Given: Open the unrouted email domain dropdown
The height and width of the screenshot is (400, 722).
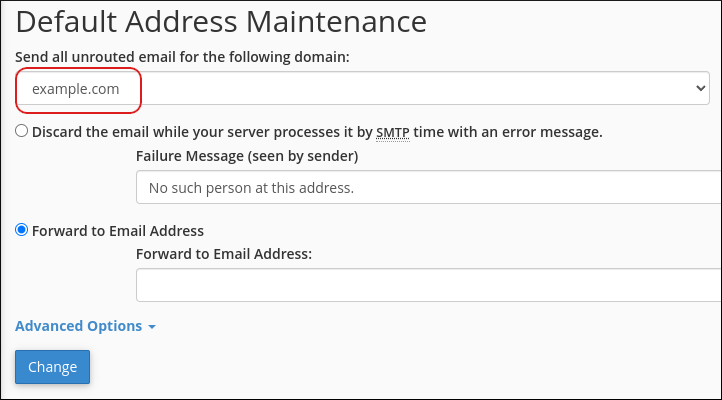Looking at the screenshot, I should [x=400, y=89].
